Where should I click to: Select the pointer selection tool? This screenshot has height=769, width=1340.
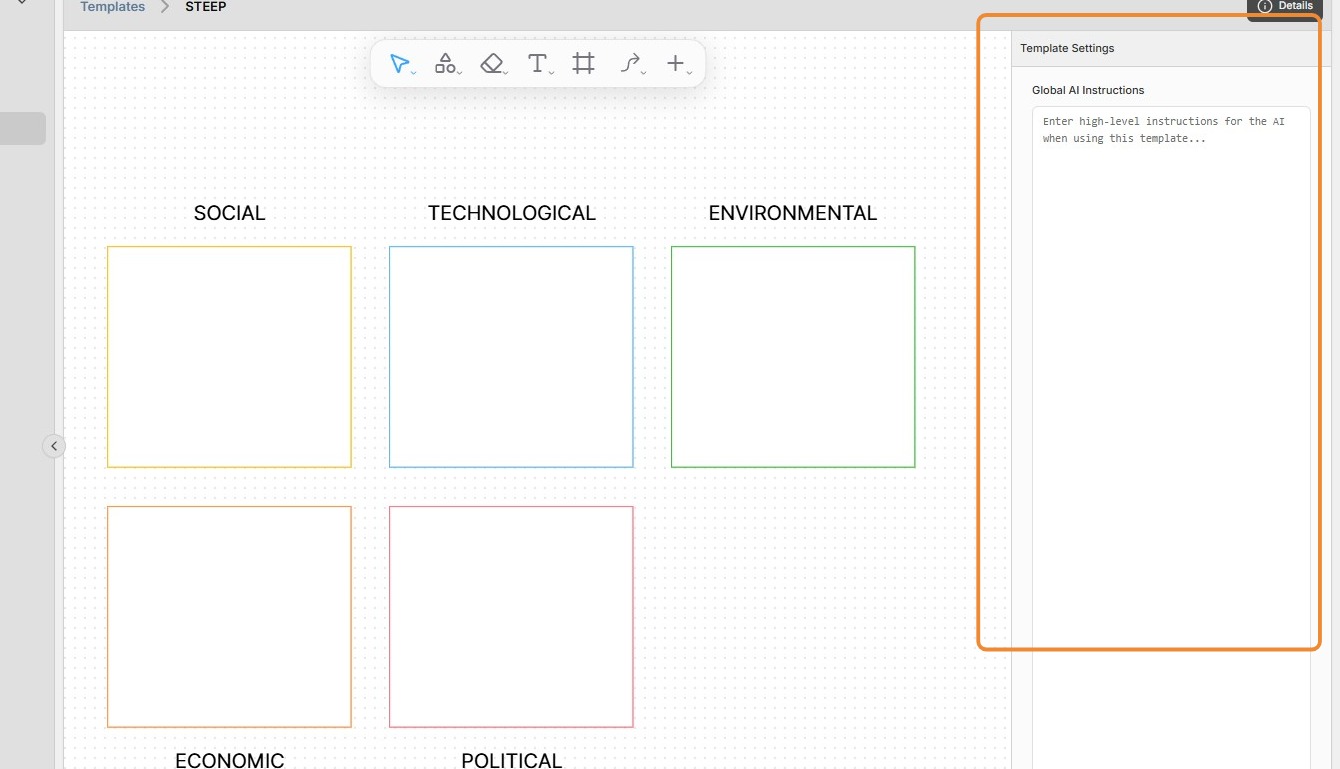[x=400, y=64]
